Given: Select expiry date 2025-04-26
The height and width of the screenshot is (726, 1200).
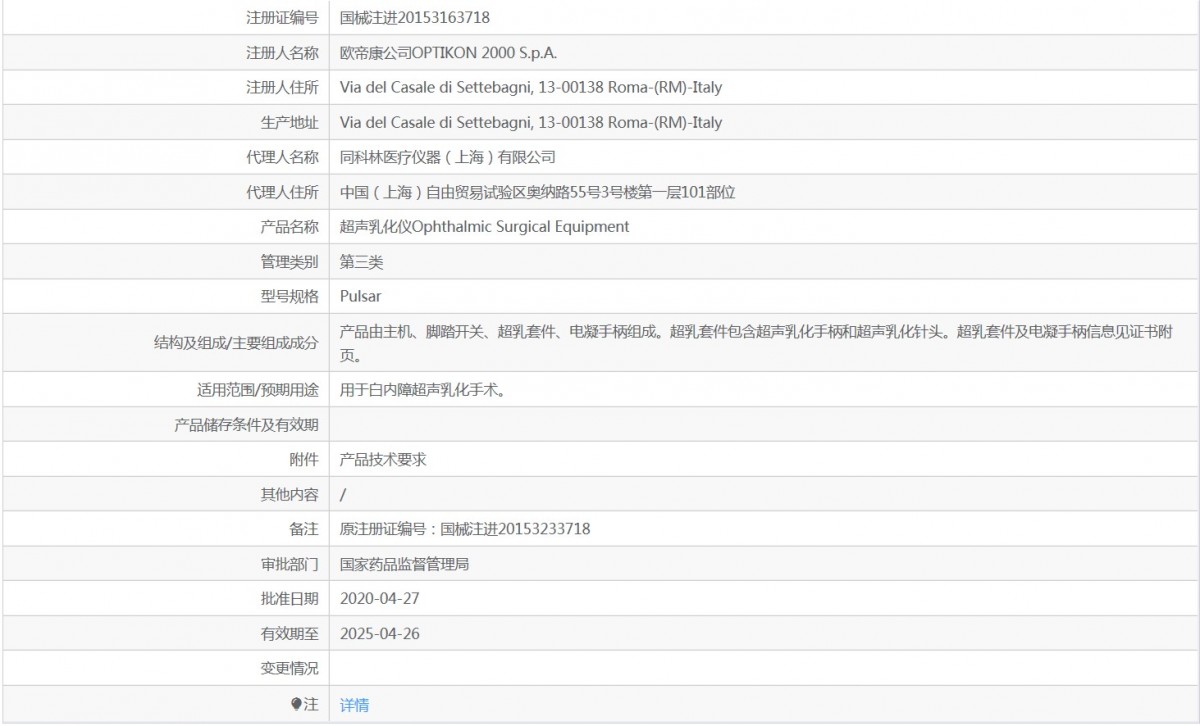Looking at the screenshot, I should coord(379,634).
